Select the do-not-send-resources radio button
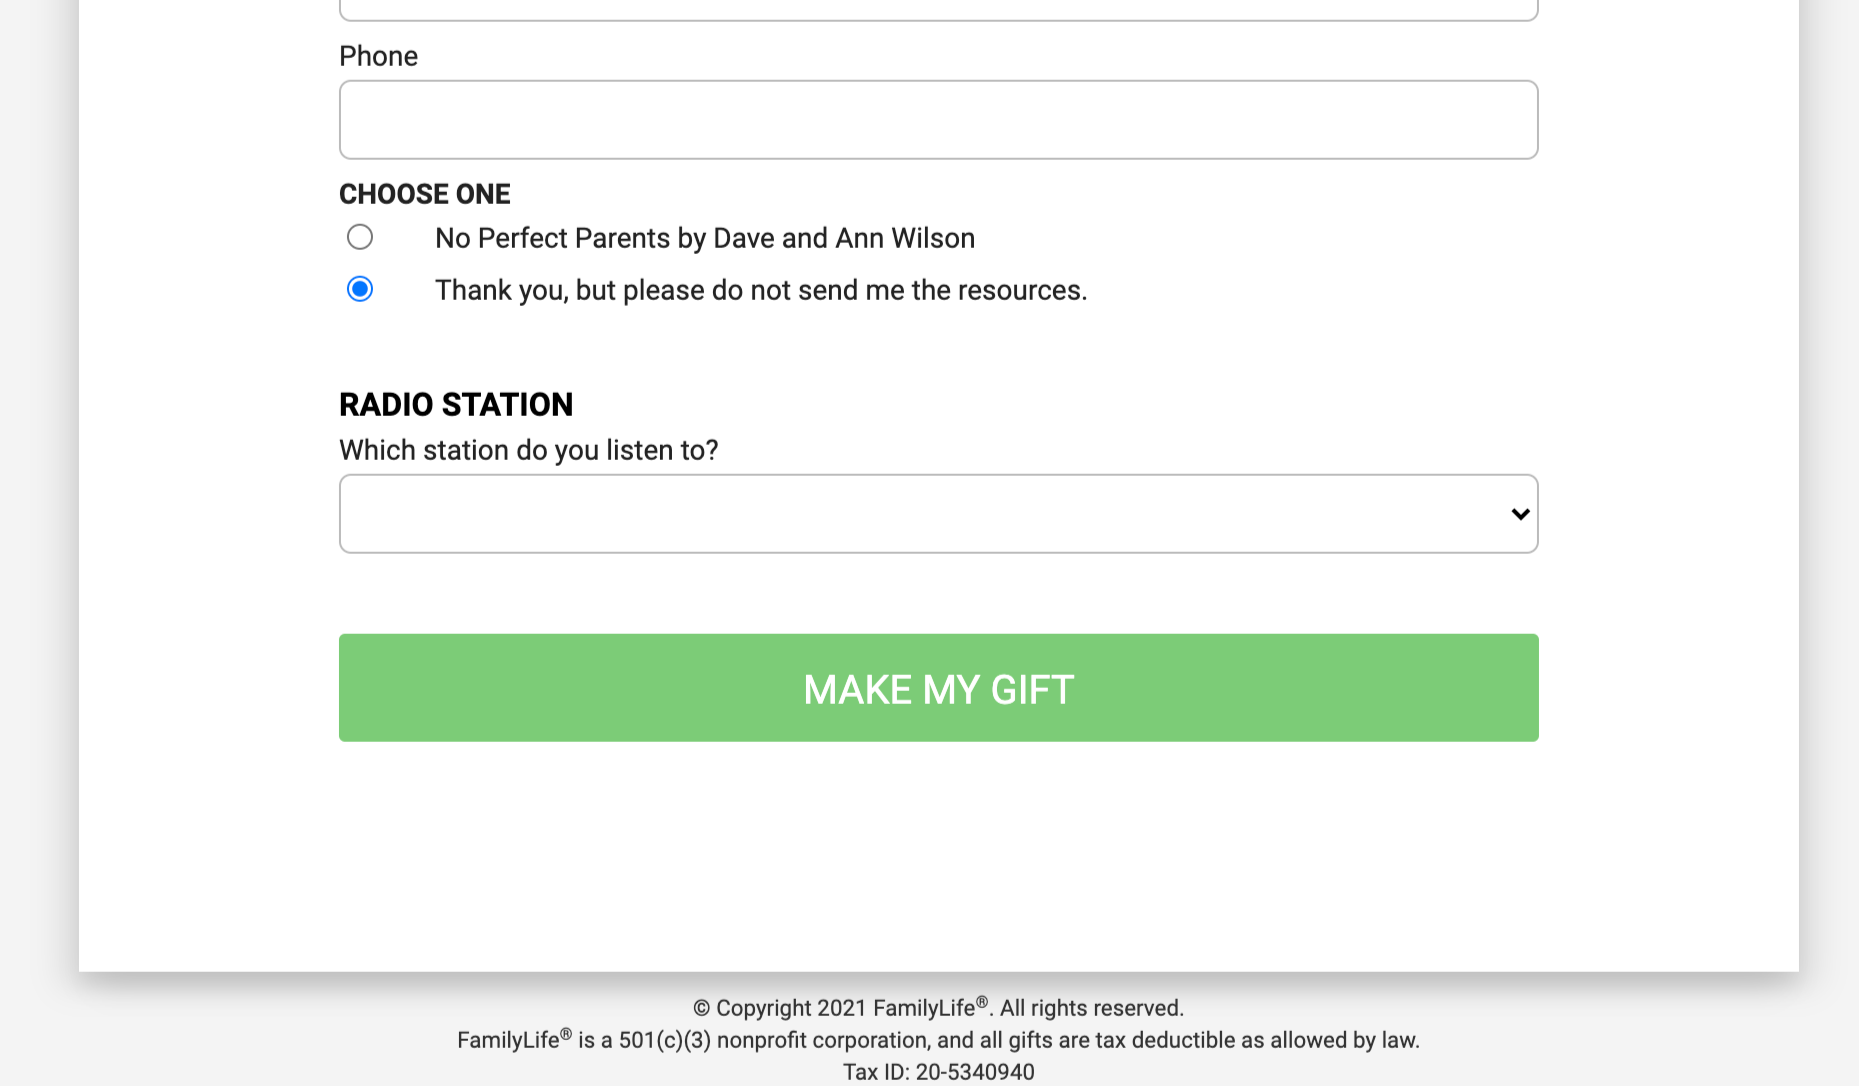 360,289
